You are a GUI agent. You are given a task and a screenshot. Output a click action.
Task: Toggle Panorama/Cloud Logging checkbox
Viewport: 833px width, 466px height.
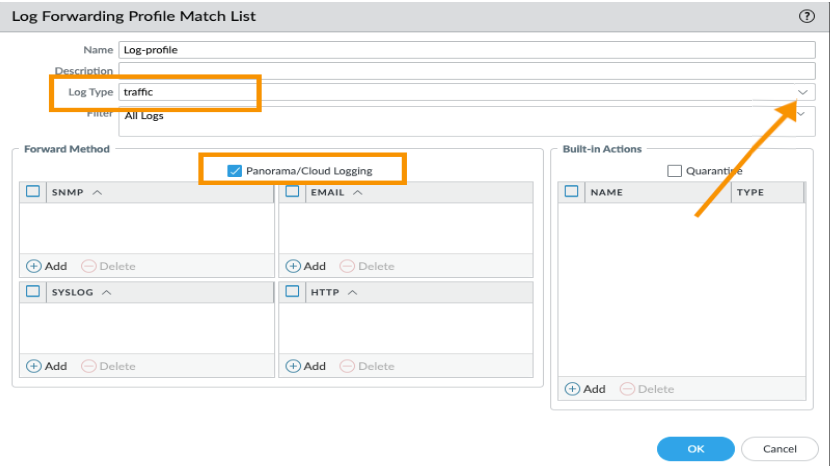click(x=235, y=171)
